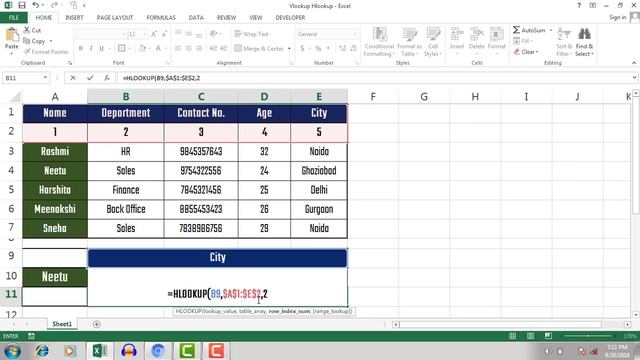640x360 pixels.
Task: Open Clipboard group dialog launcher
Action: pyautogui.click(x=70, y=63)
